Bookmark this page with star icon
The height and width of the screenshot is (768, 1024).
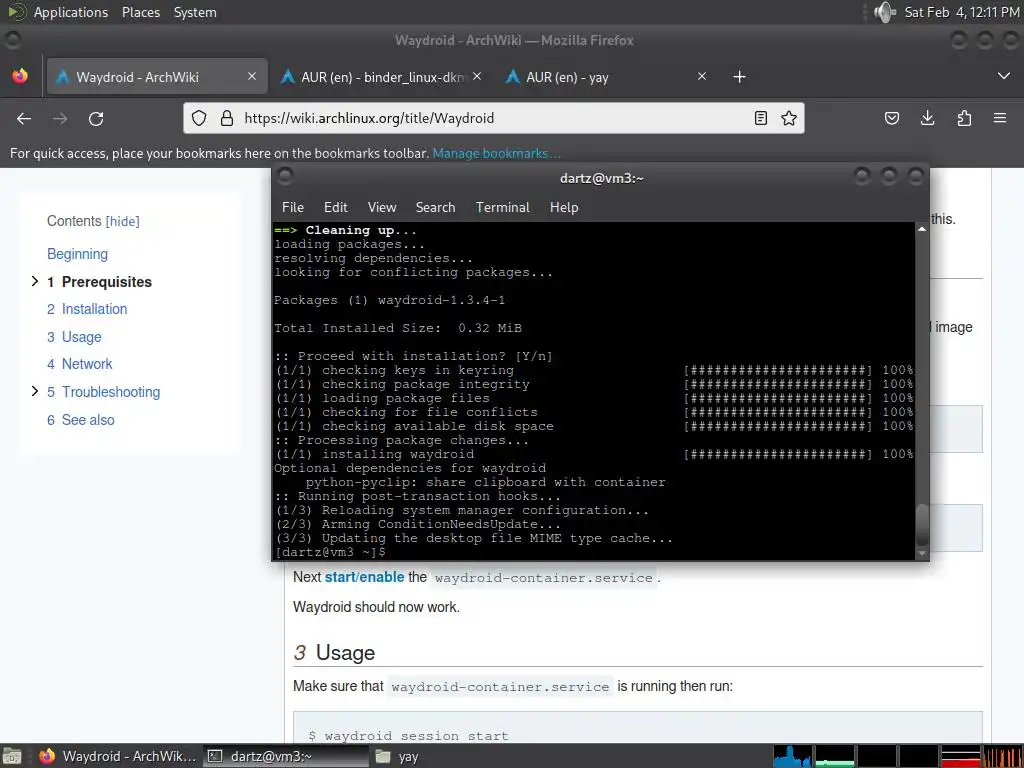789,118
